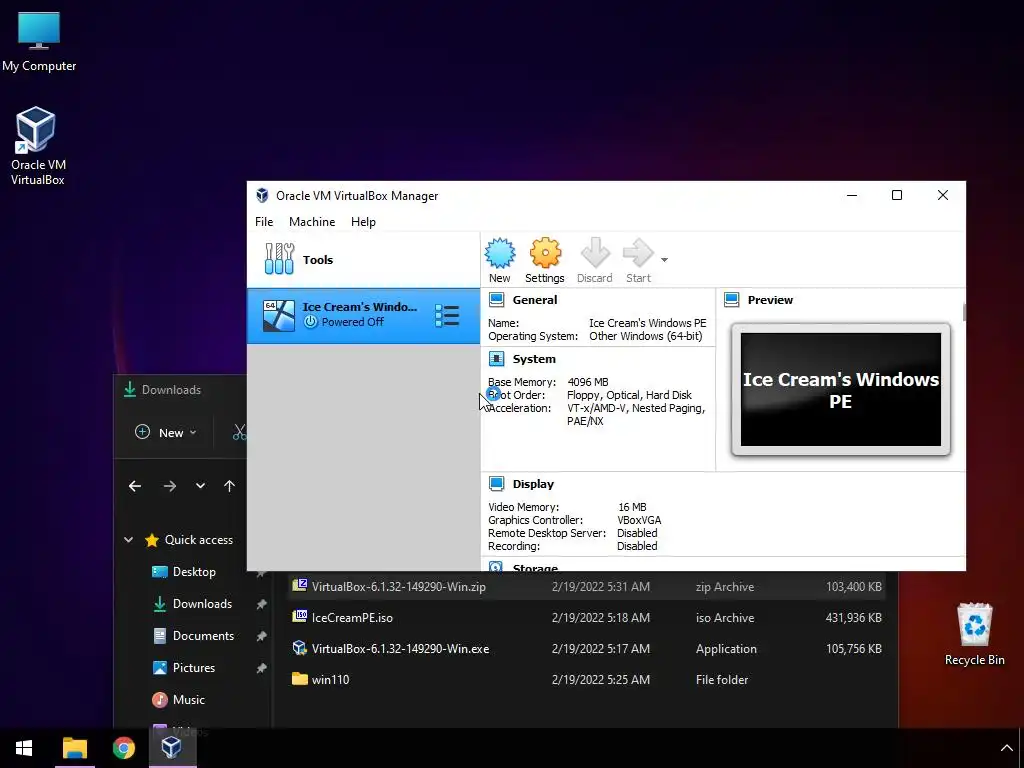Click the Cut scissors icon in File Explorer

tap(239, 432)
